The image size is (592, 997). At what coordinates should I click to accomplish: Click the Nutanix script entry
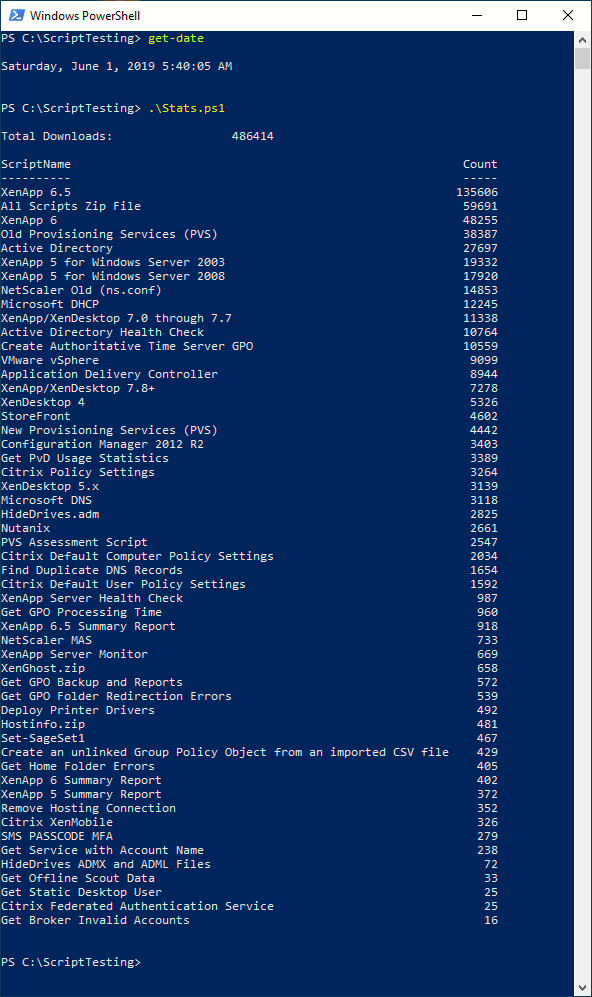tap(25, 528)
